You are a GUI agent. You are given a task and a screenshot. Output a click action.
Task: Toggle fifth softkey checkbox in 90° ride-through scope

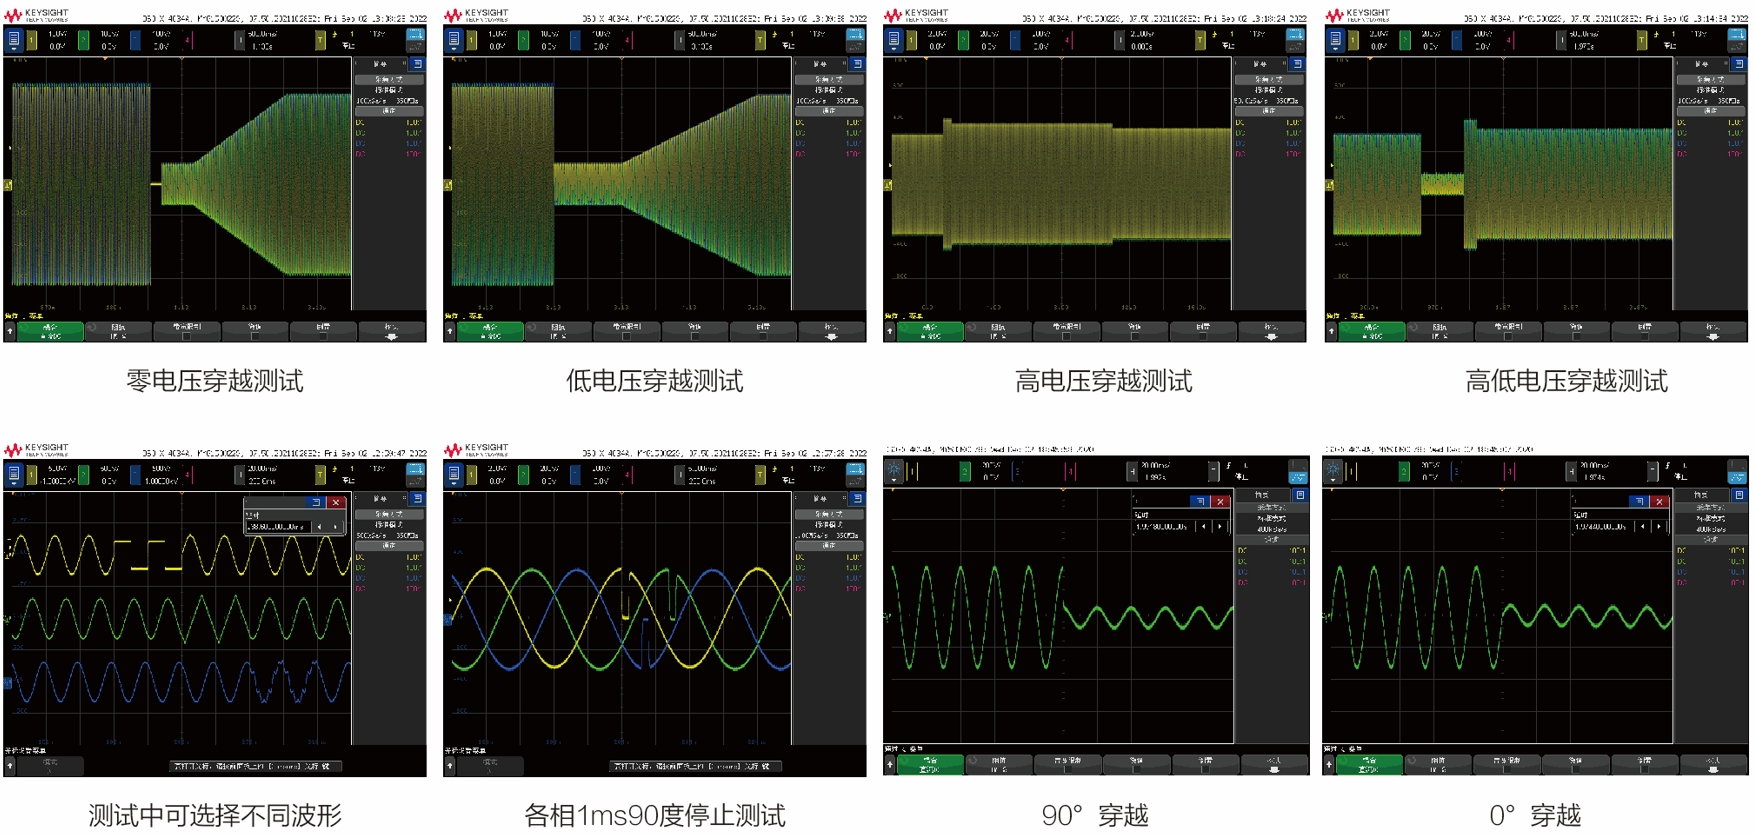click(1205, 770)
